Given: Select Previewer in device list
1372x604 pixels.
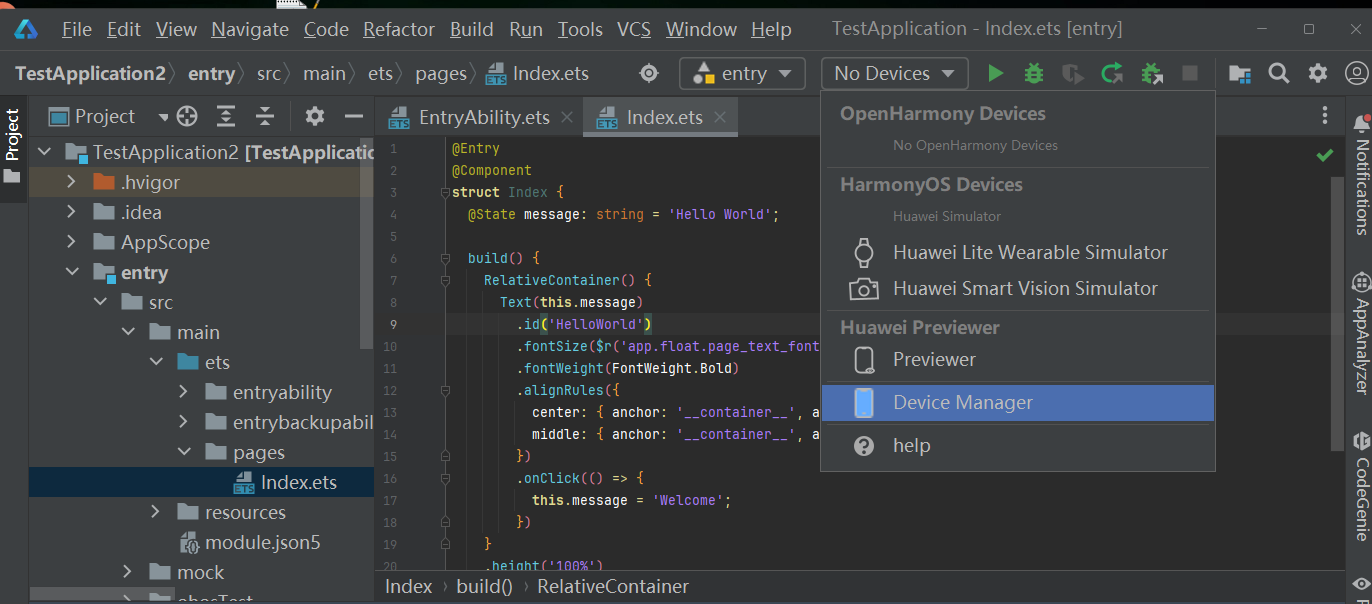Looking at the screenshot, I should (1018, 360).
